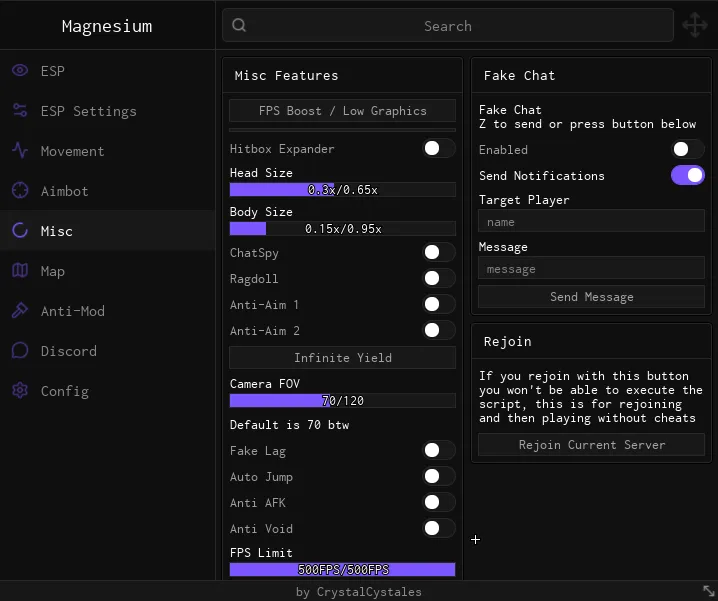Screen dimensions: 718x601
Task: Enable the Hitbox Expander toggle
Action: [x=439, y=148]
